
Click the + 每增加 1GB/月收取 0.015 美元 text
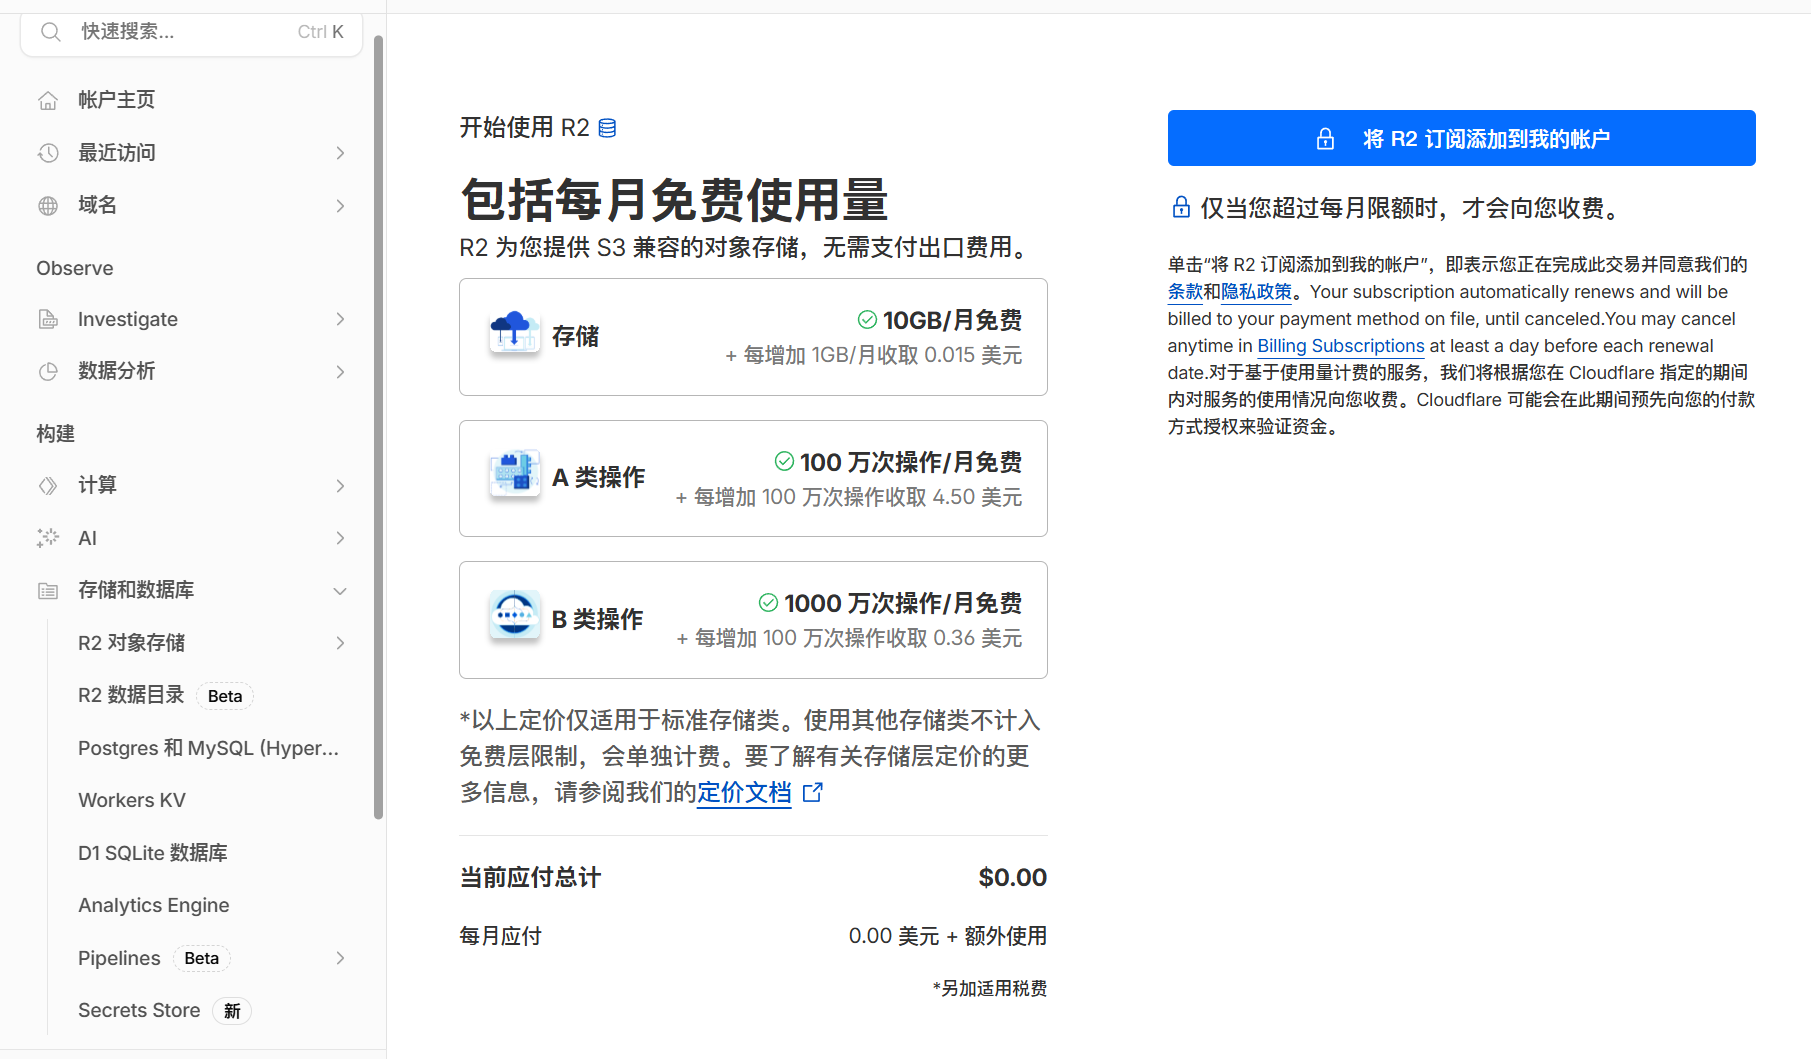[873, 356]
